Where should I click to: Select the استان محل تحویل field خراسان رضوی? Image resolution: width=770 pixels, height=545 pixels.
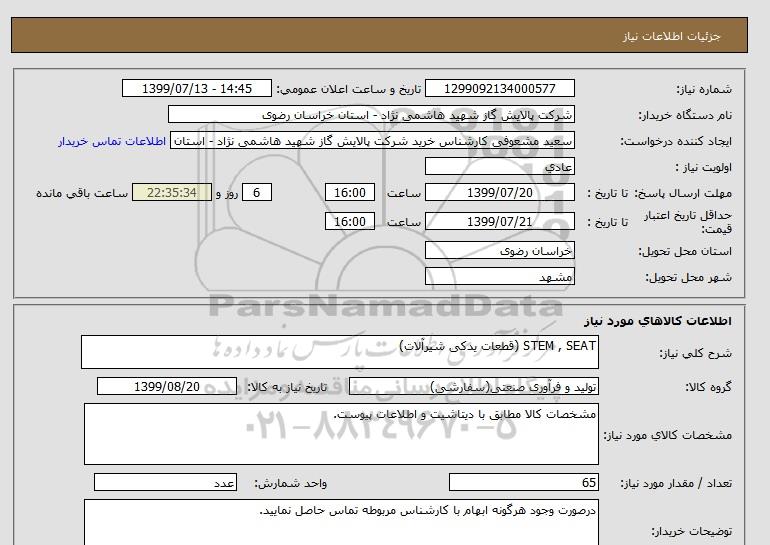click(499, 250)
